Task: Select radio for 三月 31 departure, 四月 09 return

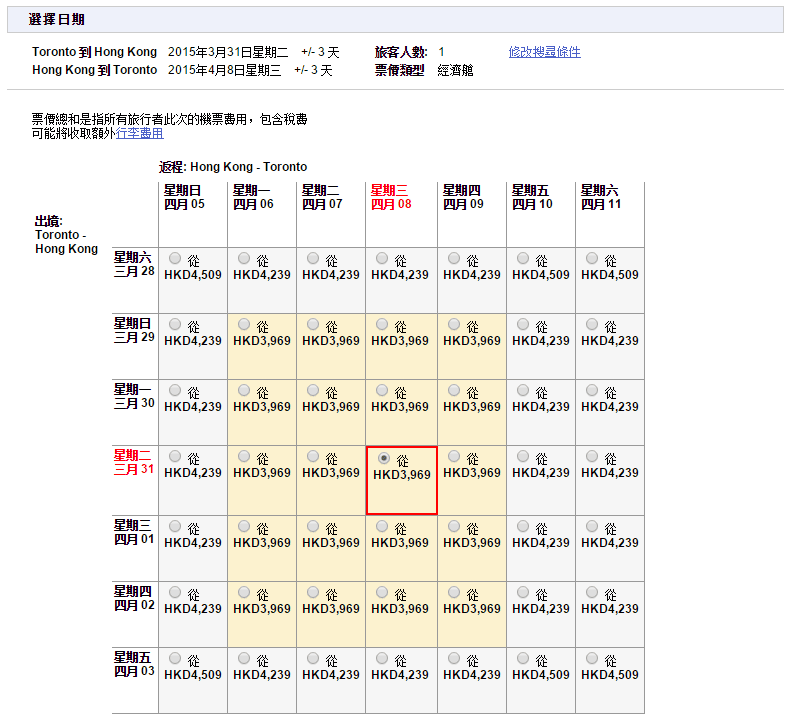Action: point(454,457)
